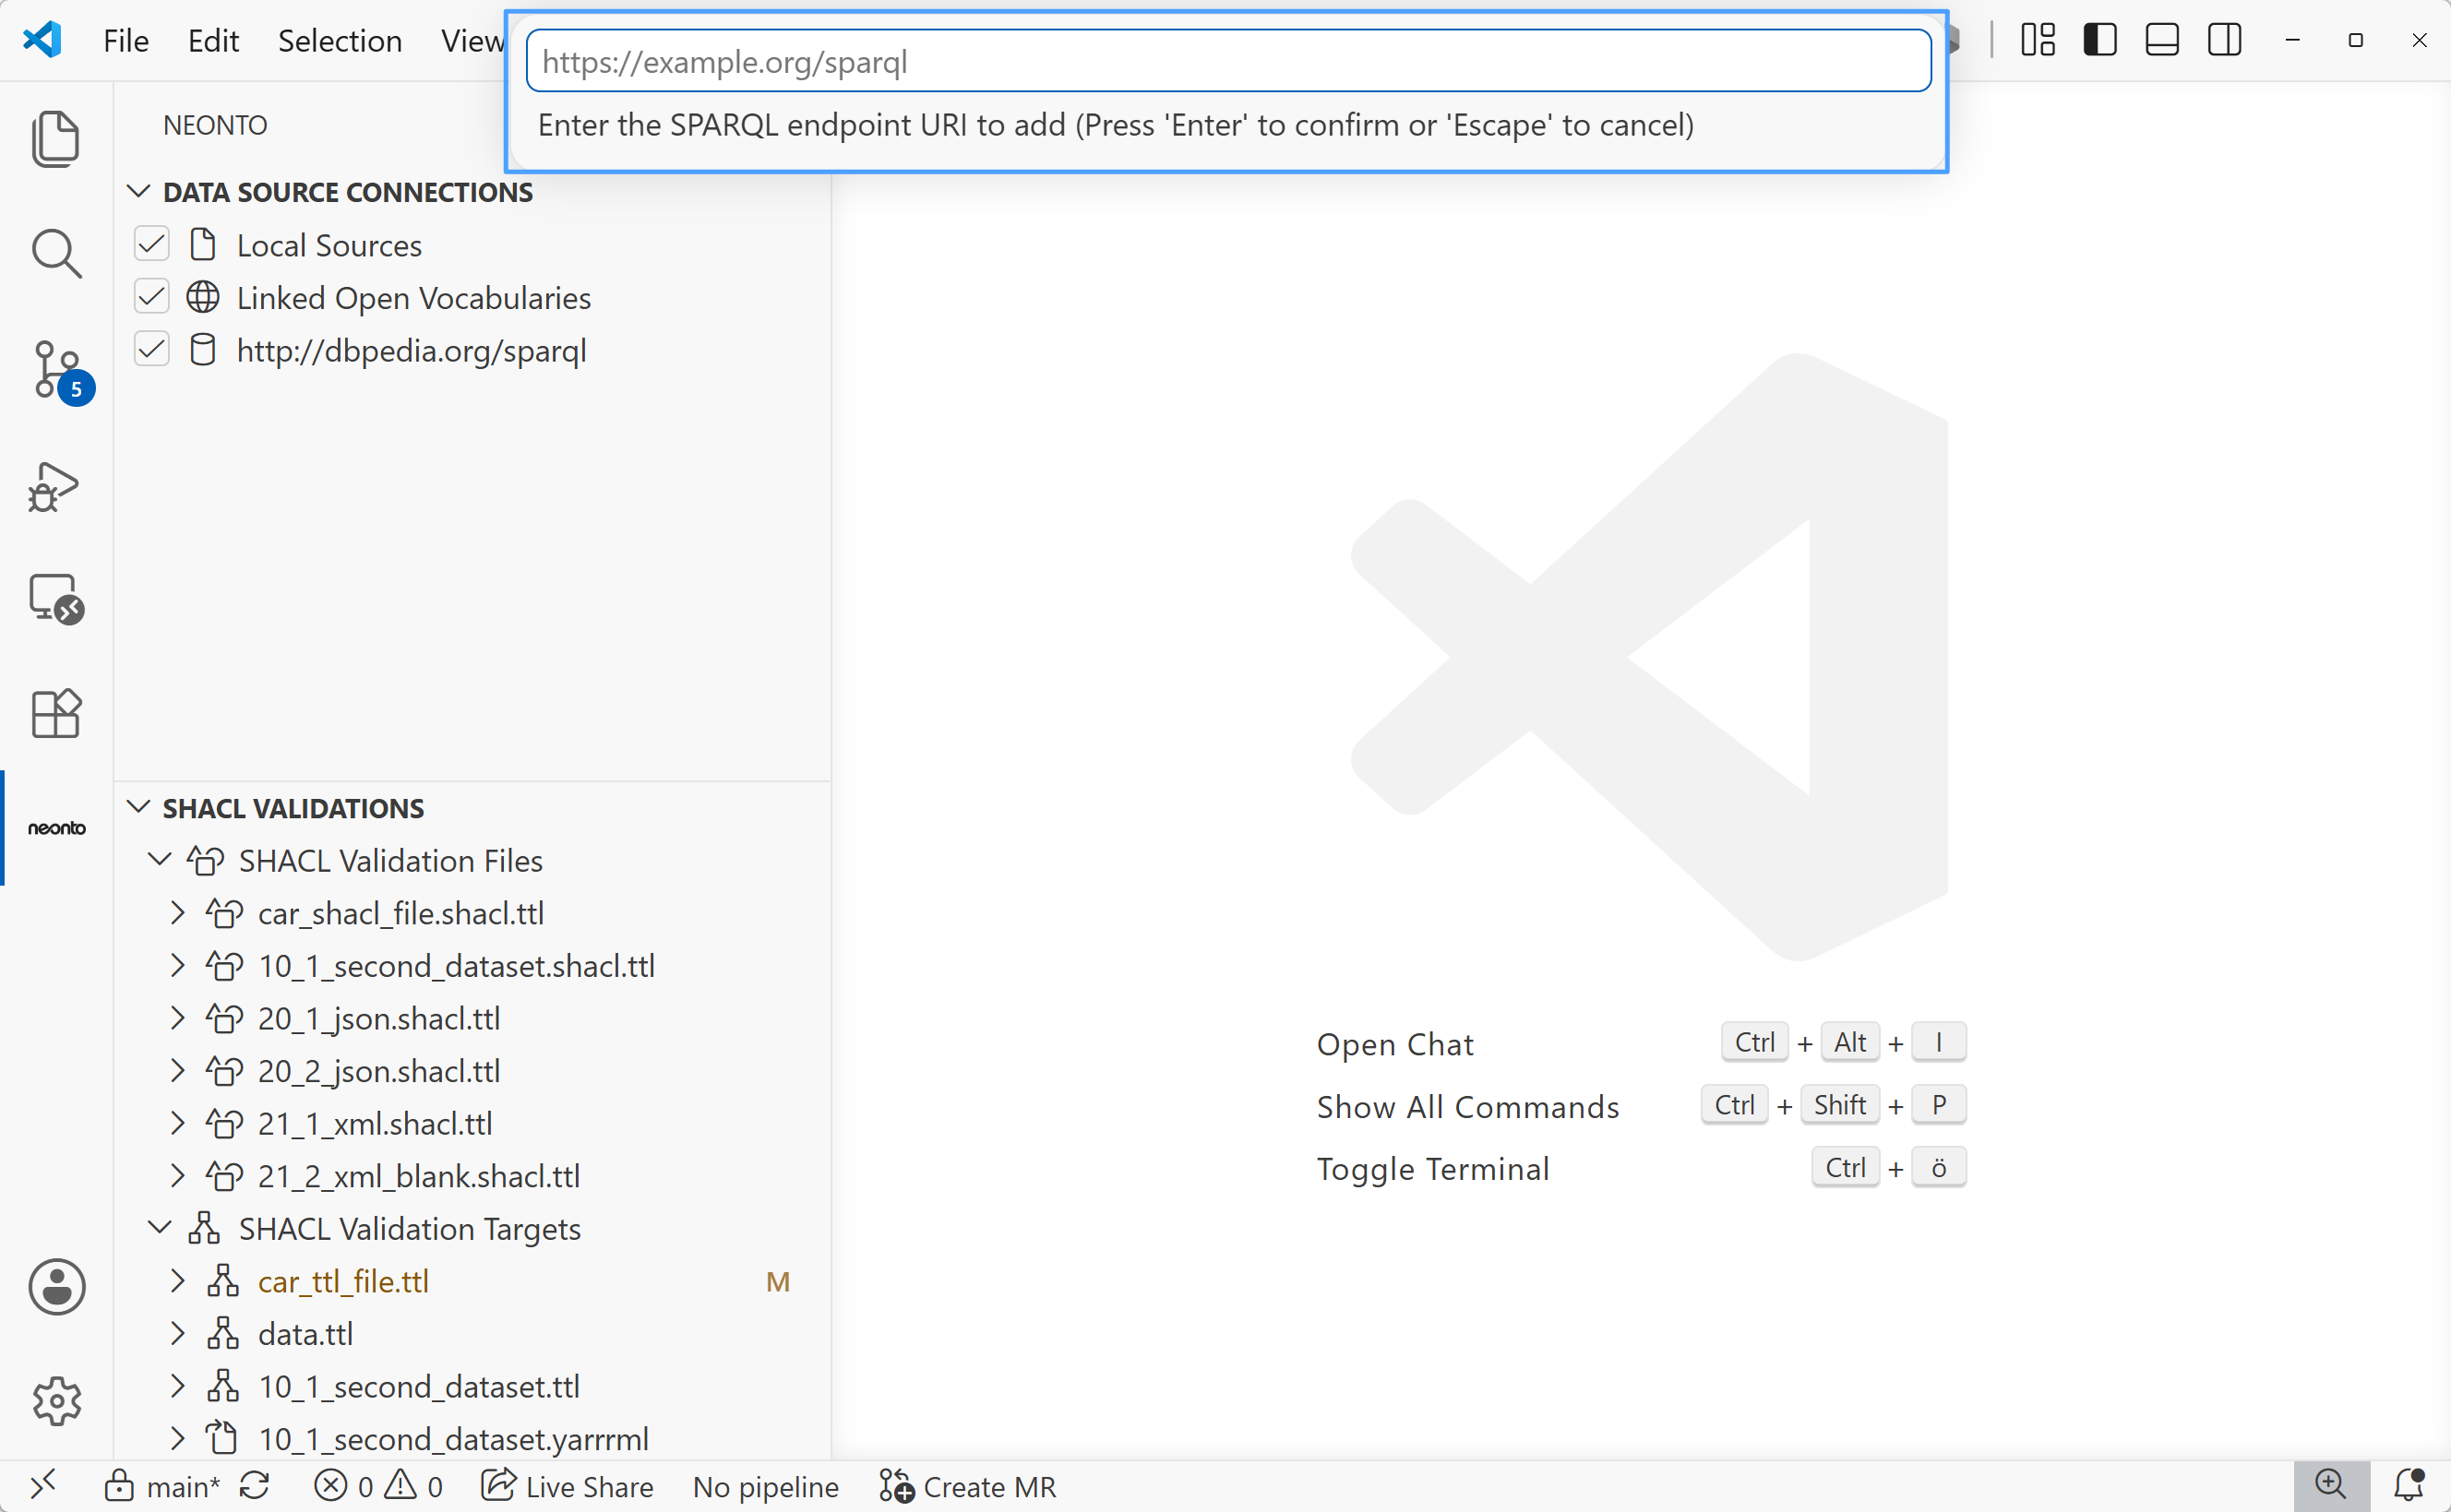Click No pipeline in status bar
2451x1512 pixels.
tap(766, 1487)
